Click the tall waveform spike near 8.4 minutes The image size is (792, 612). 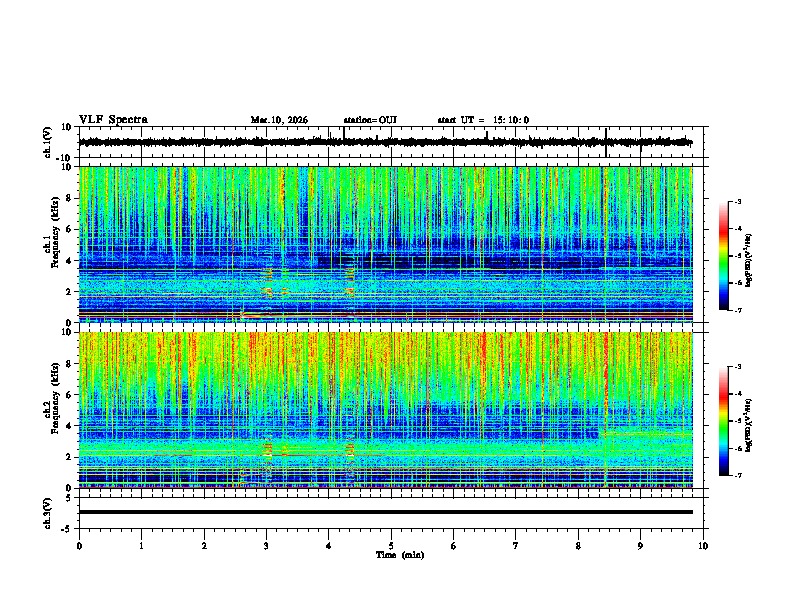606,142
